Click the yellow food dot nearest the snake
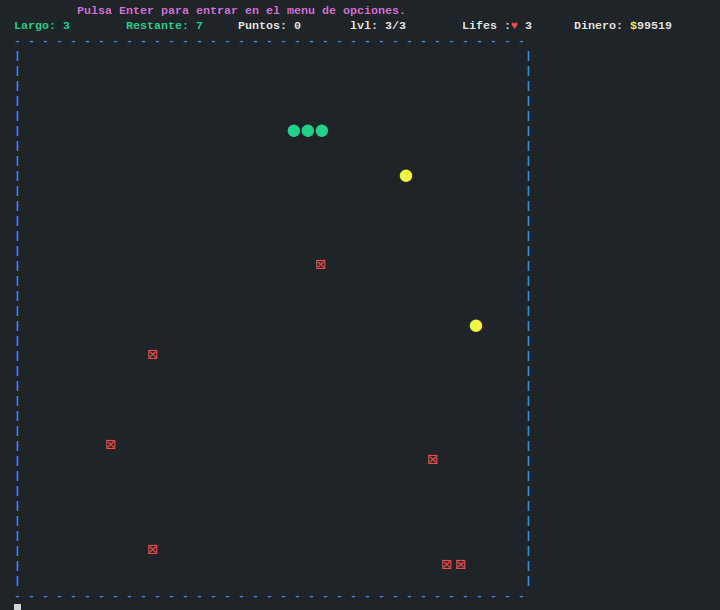 [406, 176]
